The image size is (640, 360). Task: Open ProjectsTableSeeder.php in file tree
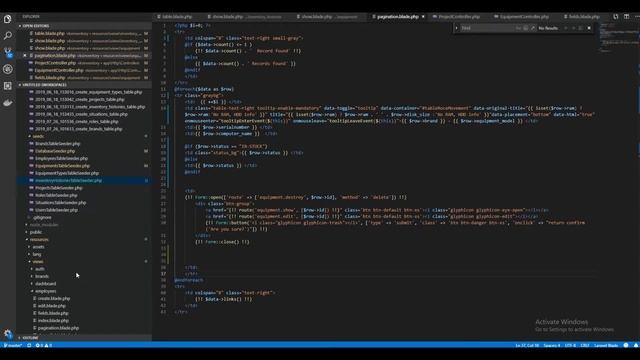[x=58, y=188]
